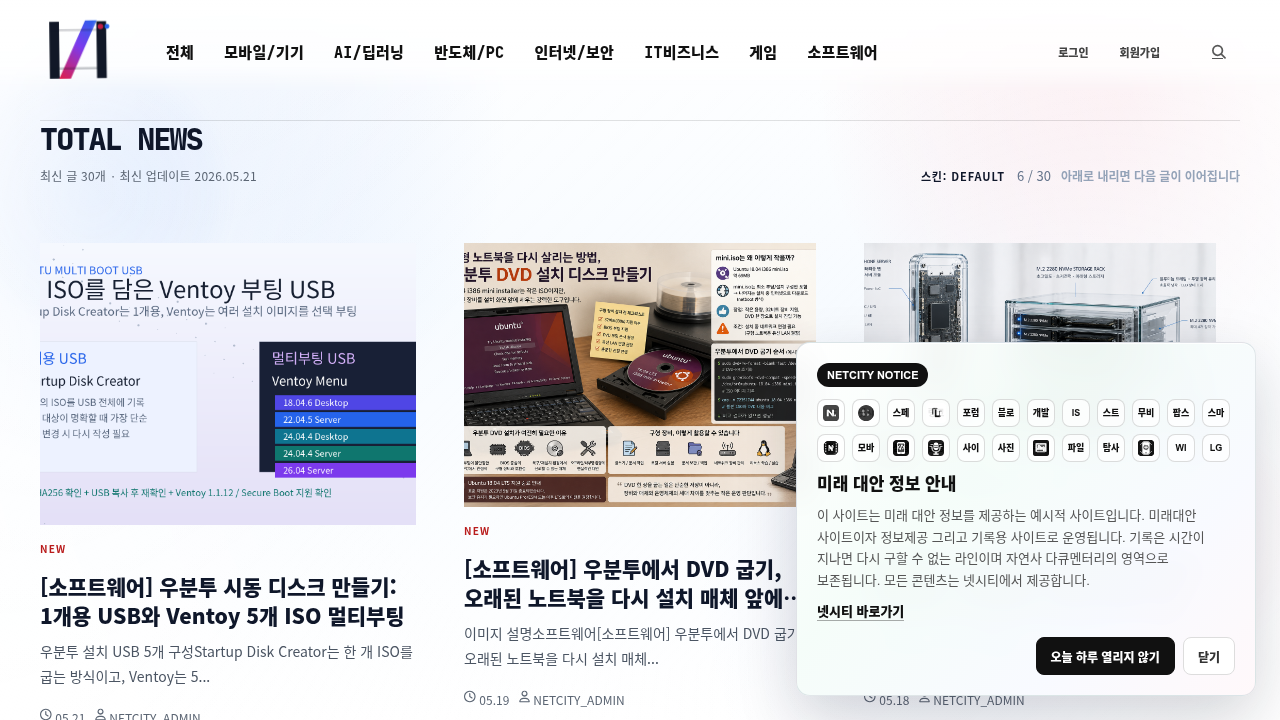This screenshot has width=1280, height=720.
Task: Open the 우분투 DVD 설치 디스크 thumbnail
Action: (x=640, y=375)
